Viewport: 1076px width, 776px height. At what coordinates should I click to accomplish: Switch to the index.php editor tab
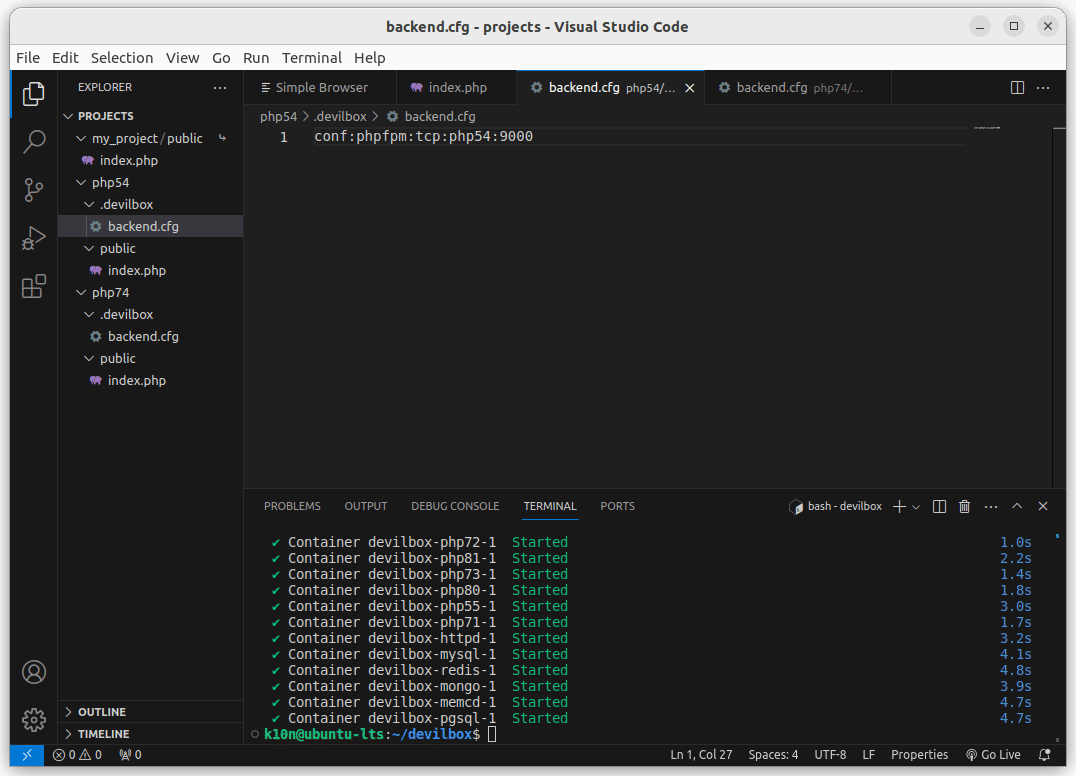click(x=457, y=88)
